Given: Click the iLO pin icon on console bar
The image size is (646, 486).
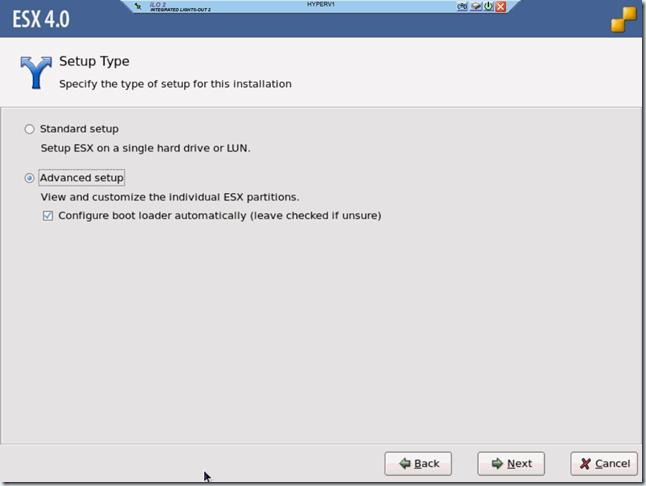Looking at the screenshot, I should [x=138, y=6].
